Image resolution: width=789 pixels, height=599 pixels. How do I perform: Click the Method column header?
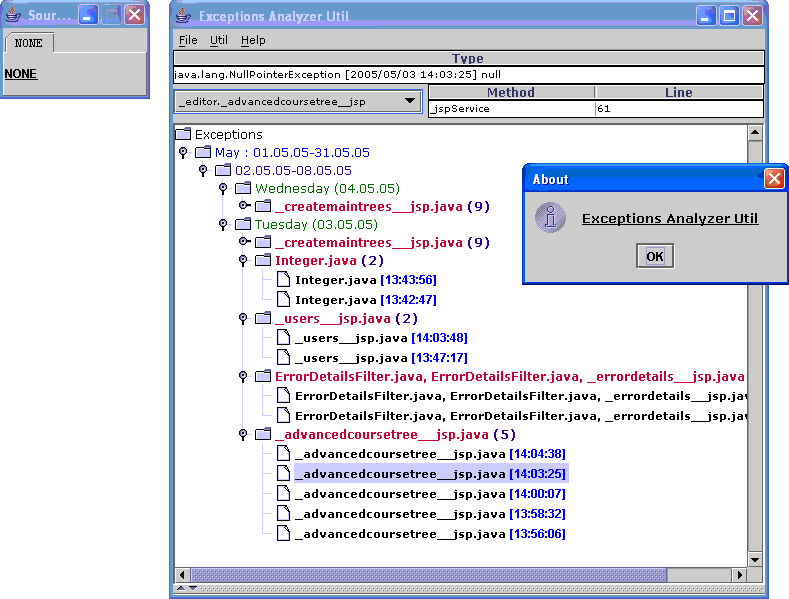coord(511,92)
